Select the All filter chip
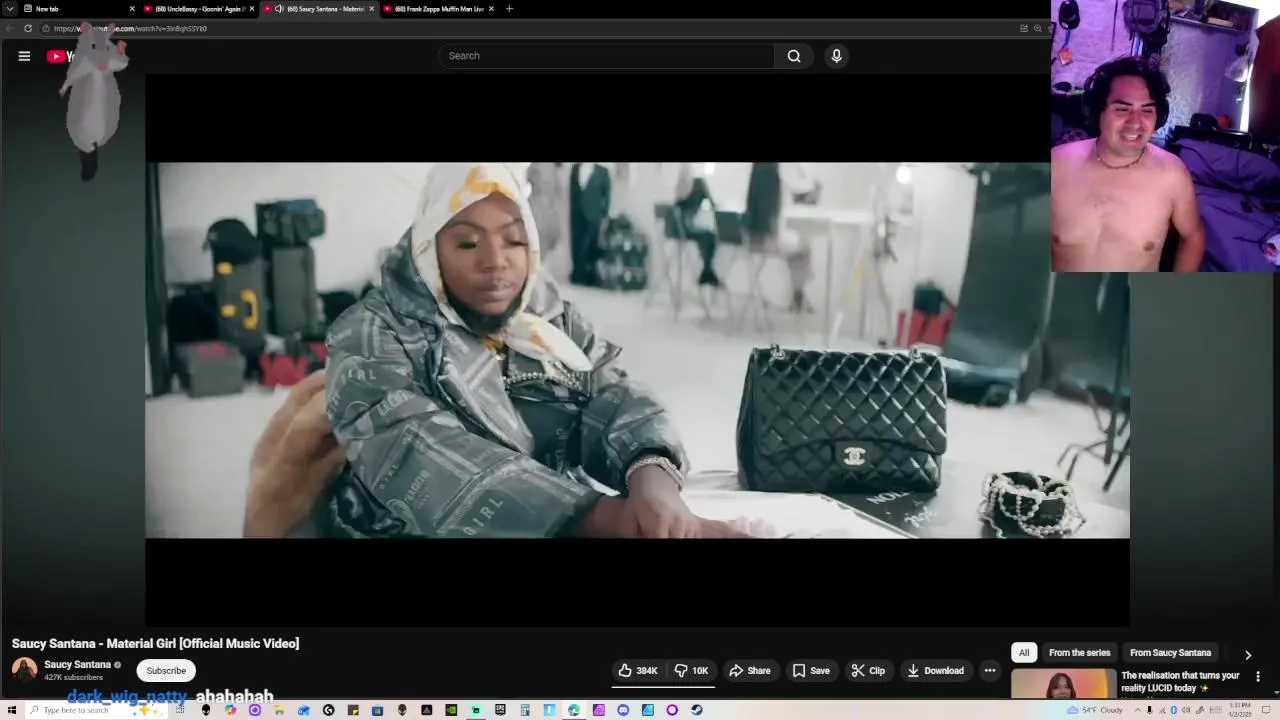The image size is (1280, 720). (1024, 653)
